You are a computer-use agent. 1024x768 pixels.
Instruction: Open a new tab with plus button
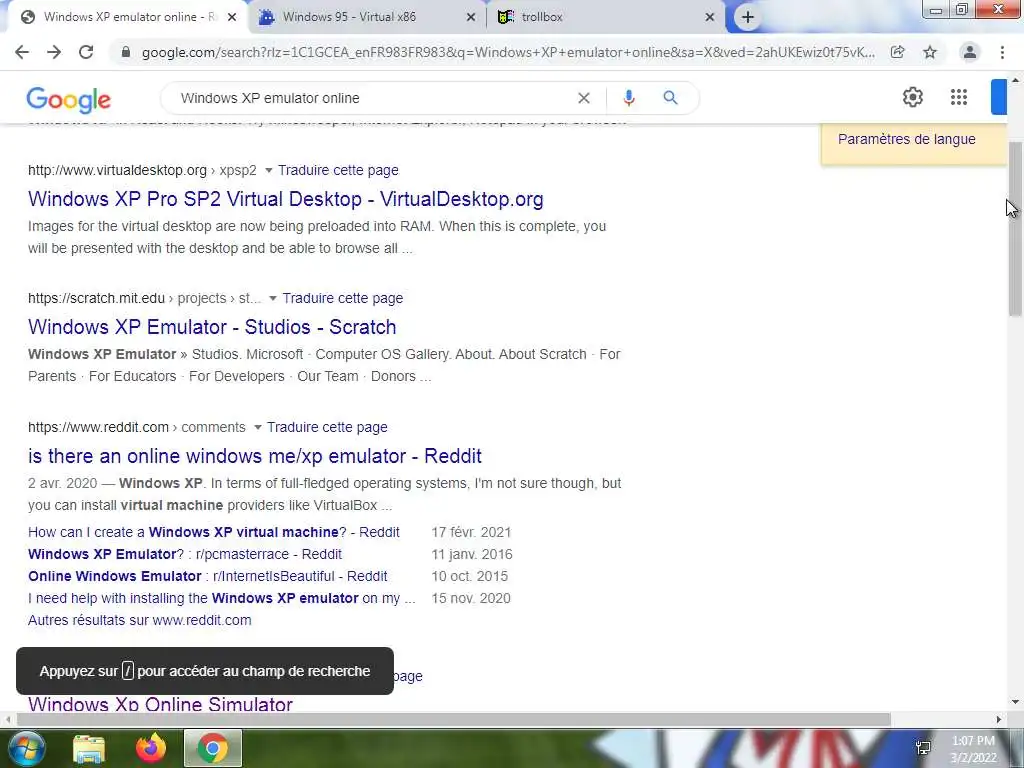[x=748, y=17]
